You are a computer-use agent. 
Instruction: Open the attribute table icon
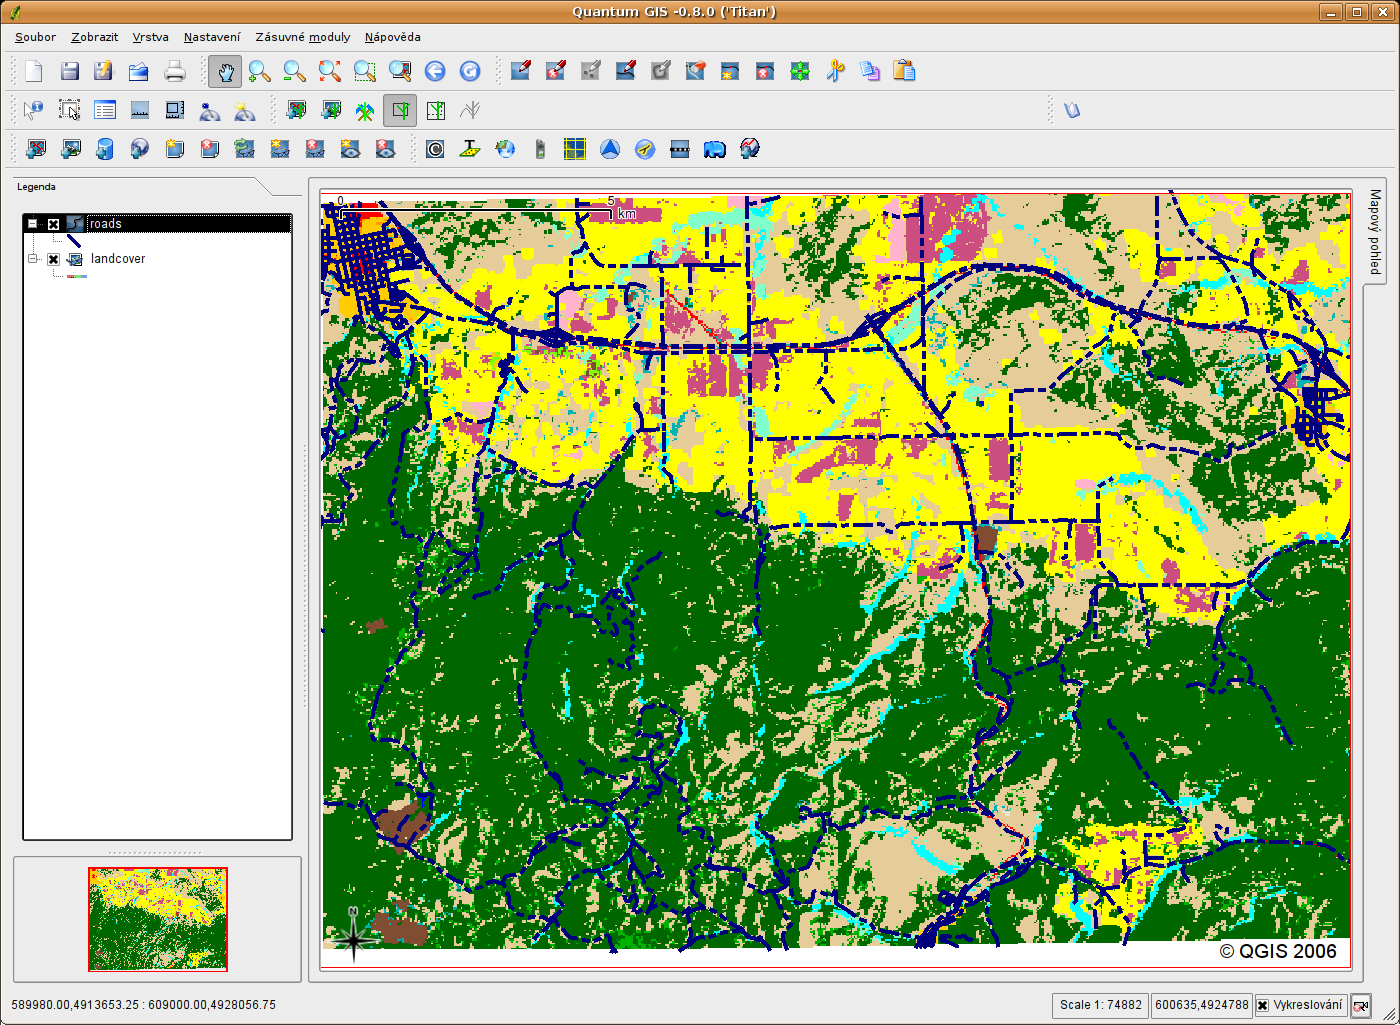(x=104, y=110)
